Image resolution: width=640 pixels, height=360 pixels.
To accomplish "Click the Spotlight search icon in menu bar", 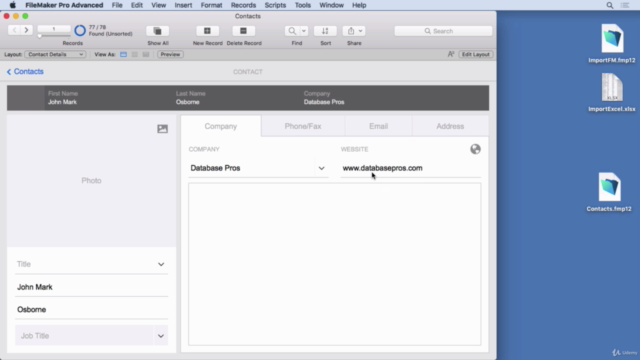I will (609, 5).
